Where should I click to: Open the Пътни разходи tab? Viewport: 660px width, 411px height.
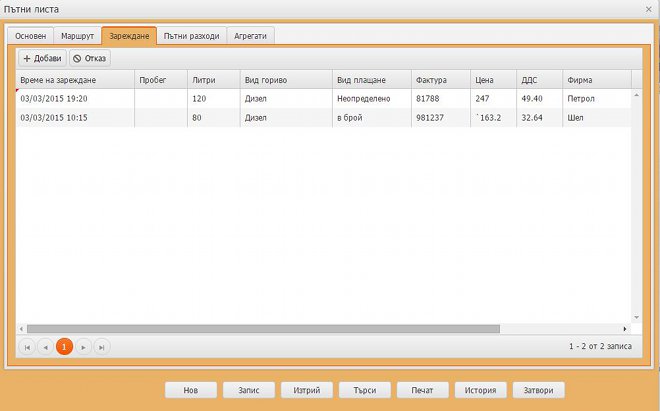[x=191, y=35]
